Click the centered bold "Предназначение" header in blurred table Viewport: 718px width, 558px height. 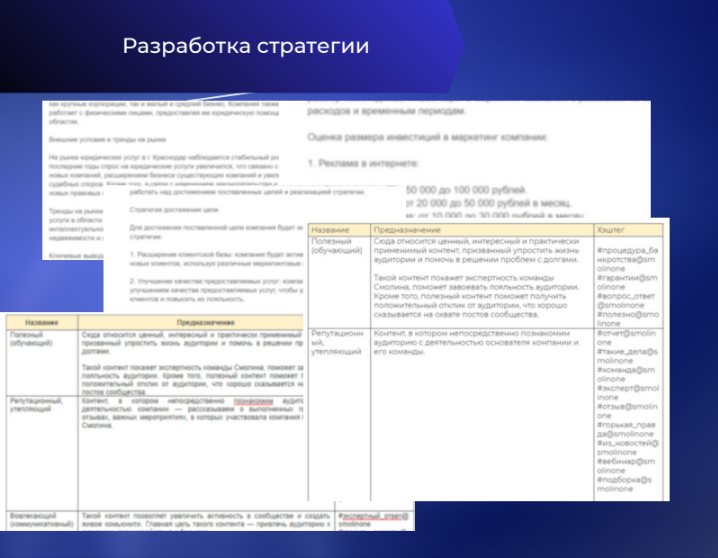[205, 322]
